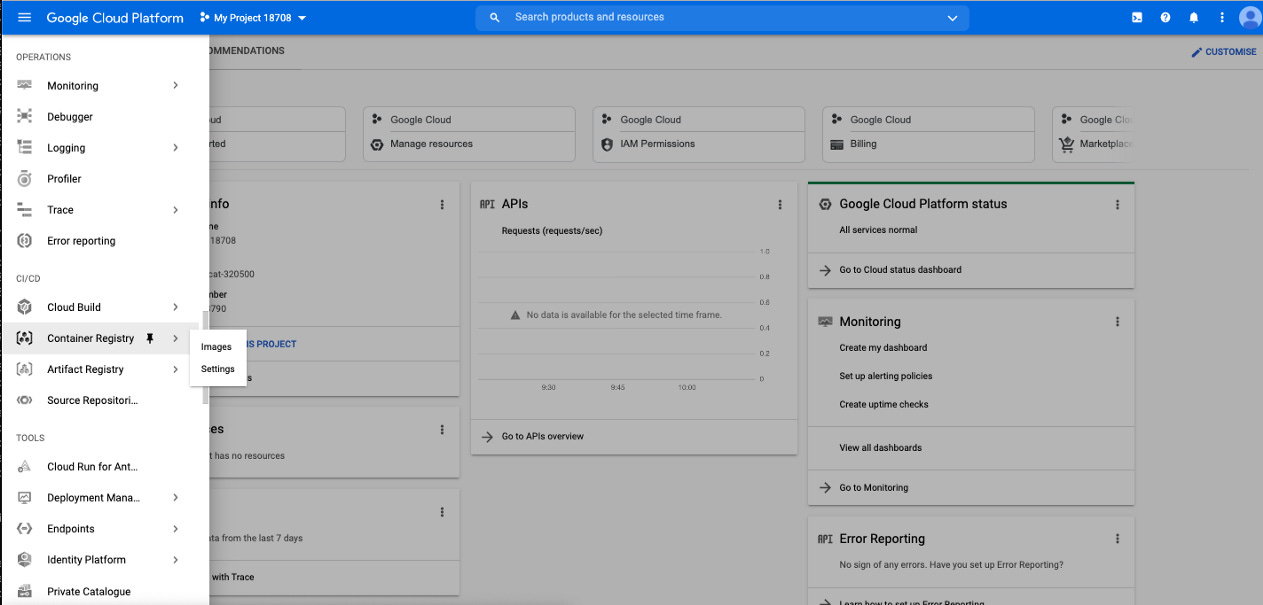Activate Cloud Shell from the top bar
1263x605 pixels.
[x=1137, y=18]
